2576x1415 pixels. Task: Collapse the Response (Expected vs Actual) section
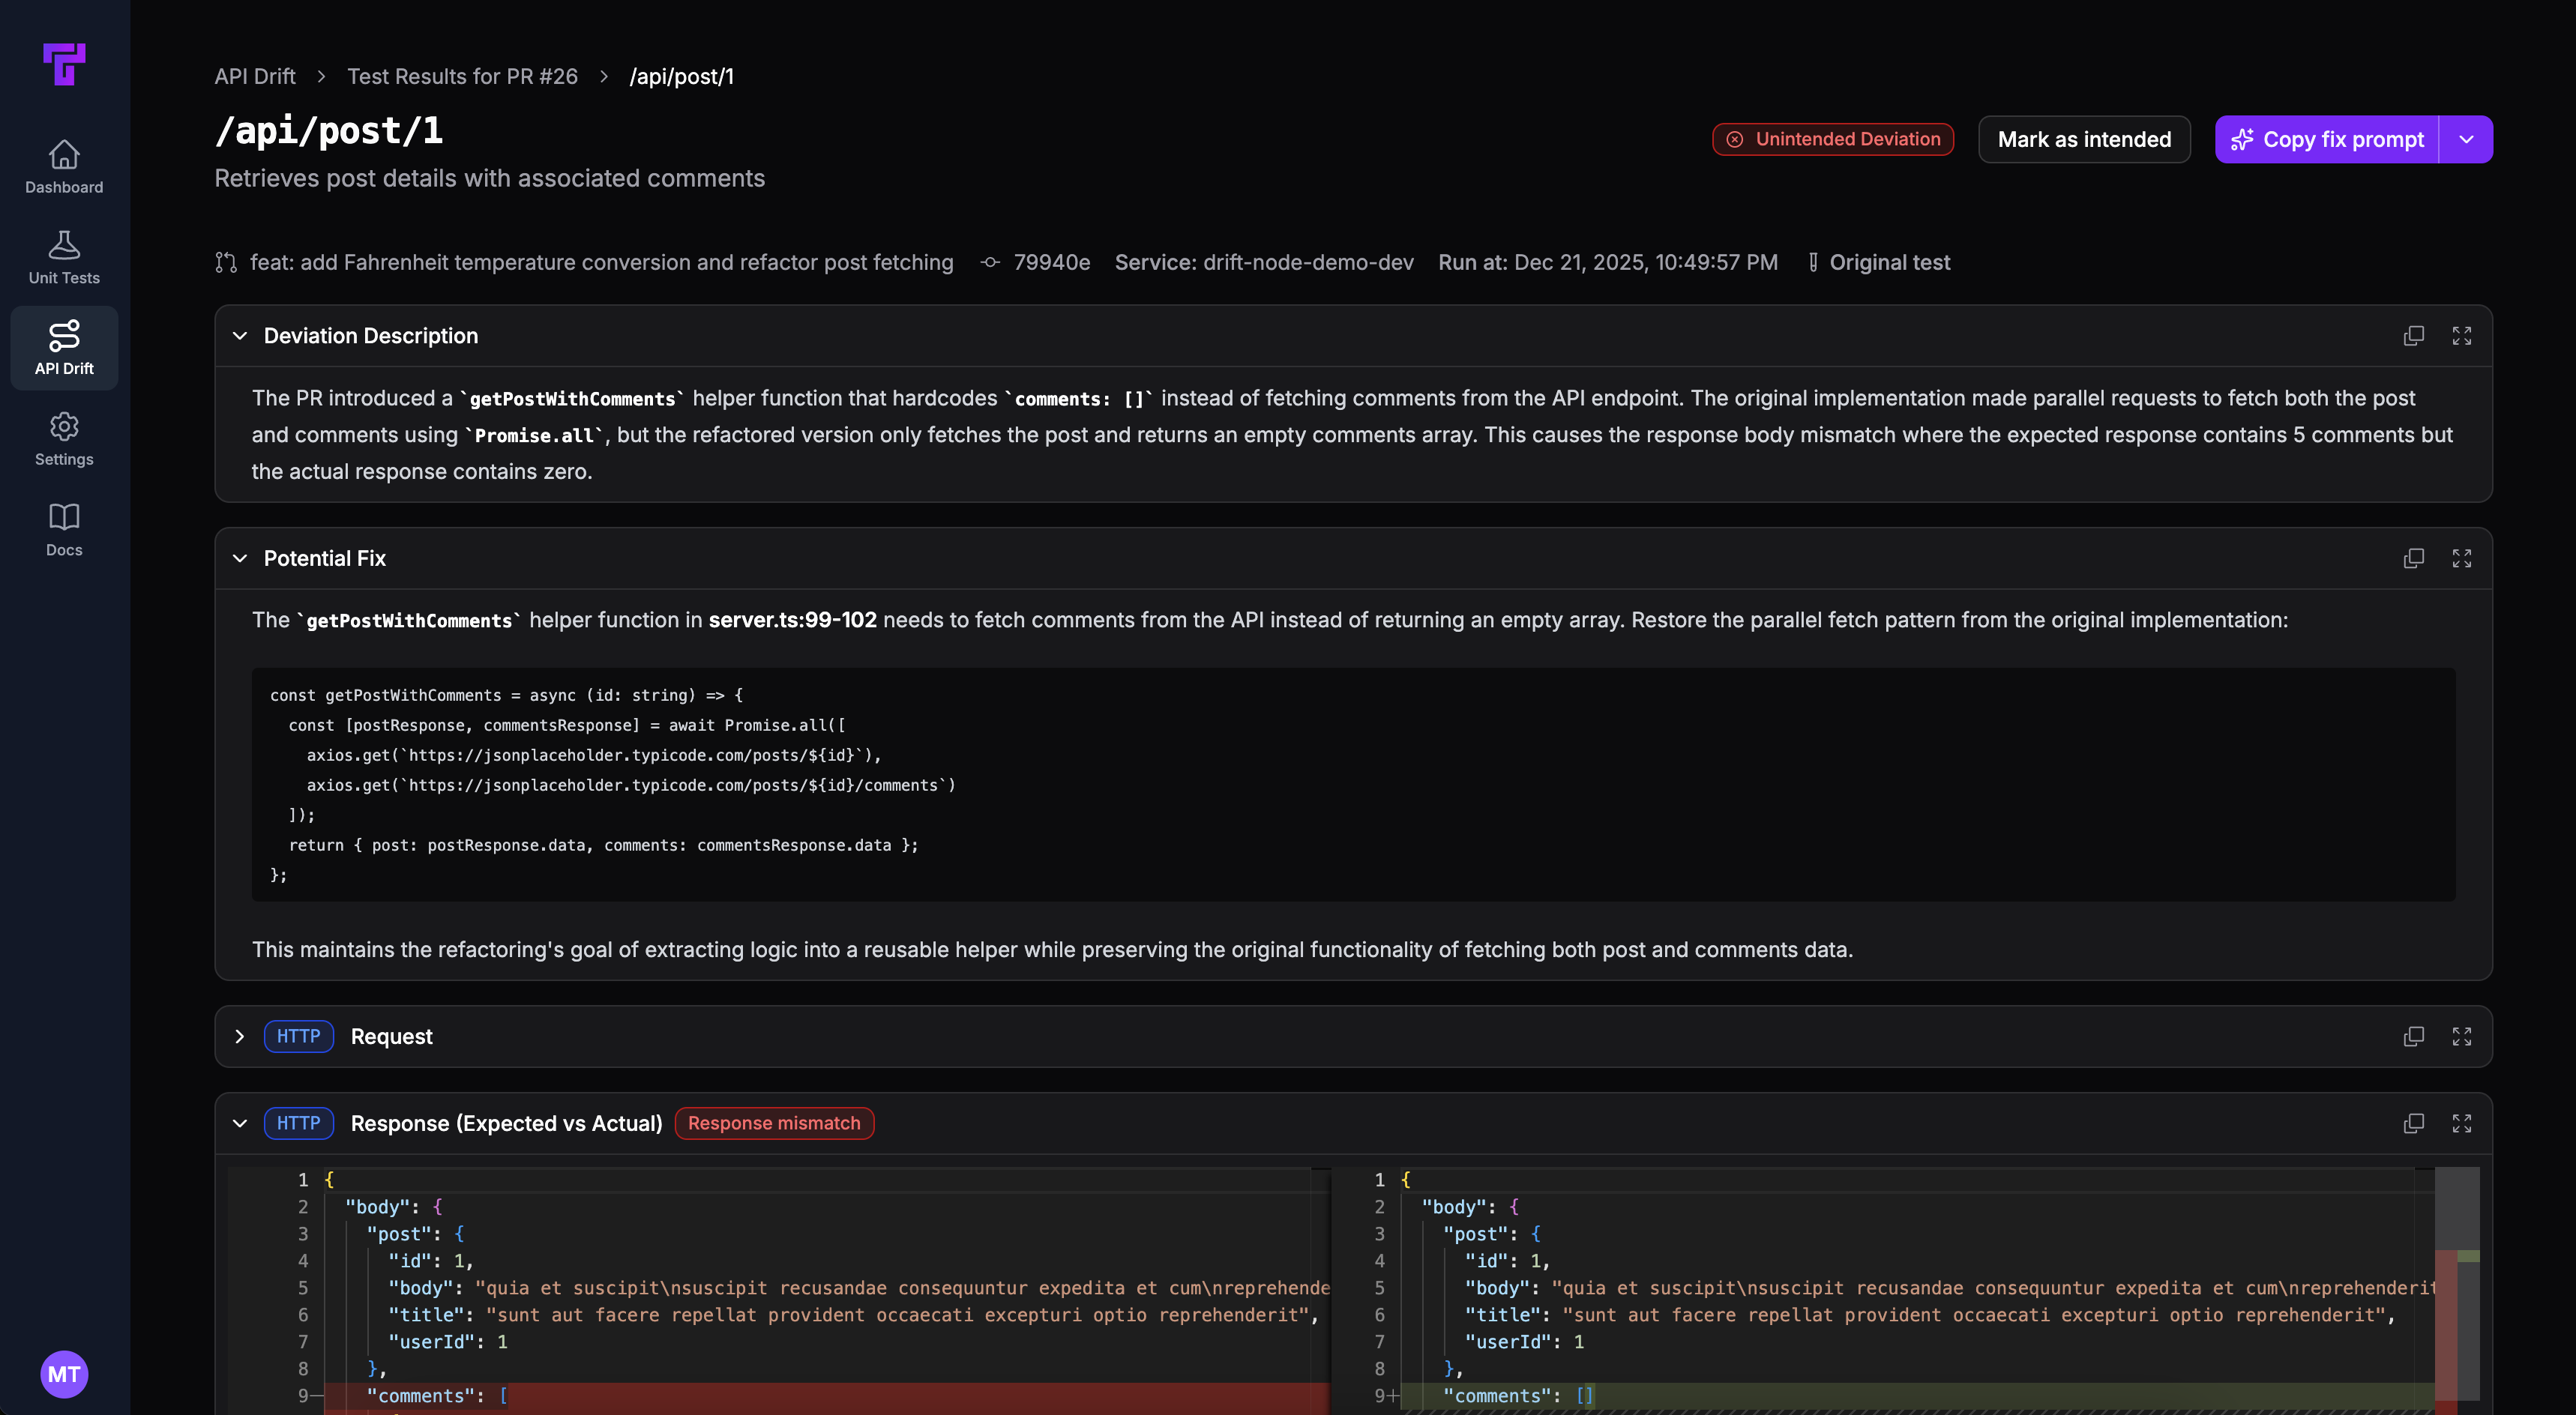pos(240,1123)
